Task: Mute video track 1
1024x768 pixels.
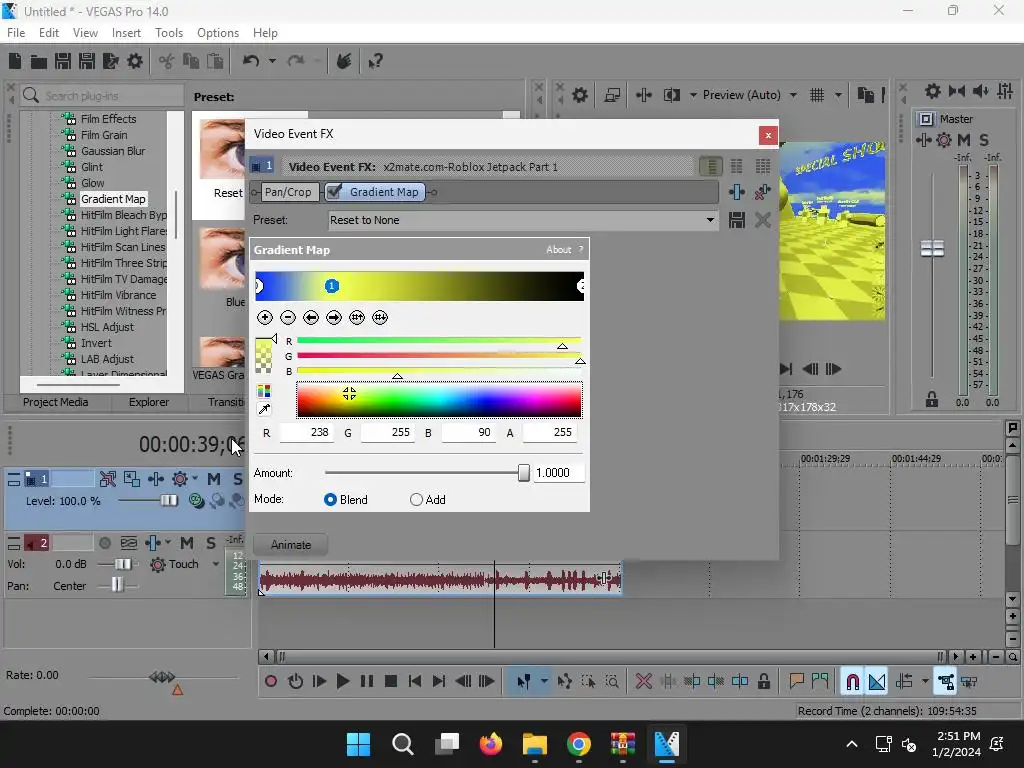Action: [214, 479]
